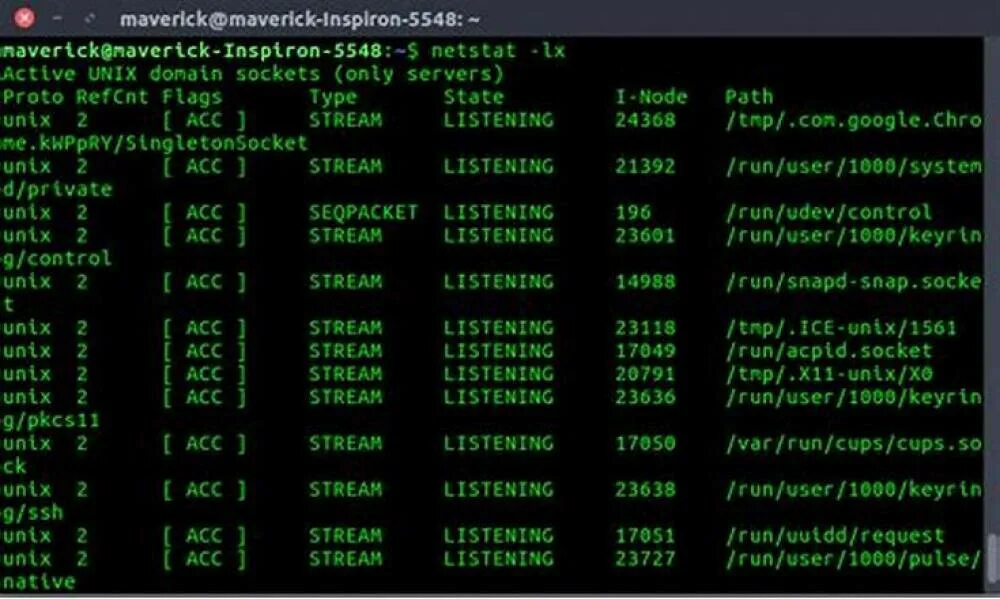This screenshot has width=1000, height=599.
Task: Click I-Node value 23118
Action: [x=645, y=328]
